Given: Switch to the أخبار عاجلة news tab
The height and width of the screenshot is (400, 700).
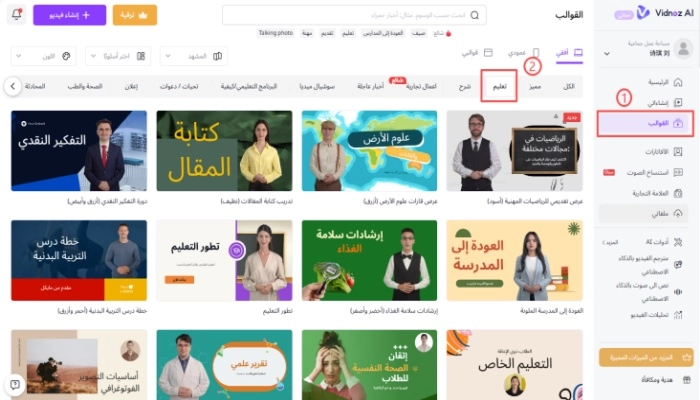Looking at the screenshot, I should point(370,86).
